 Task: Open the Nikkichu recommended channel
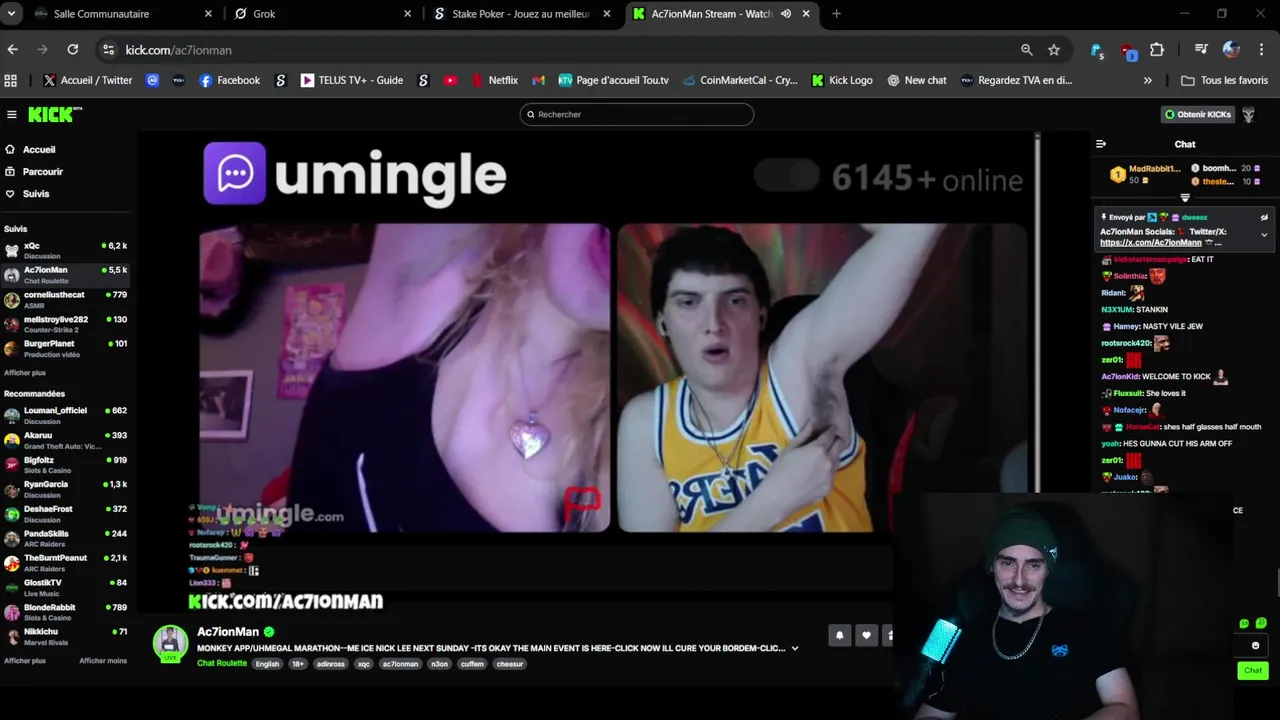[x=65, y=636]
